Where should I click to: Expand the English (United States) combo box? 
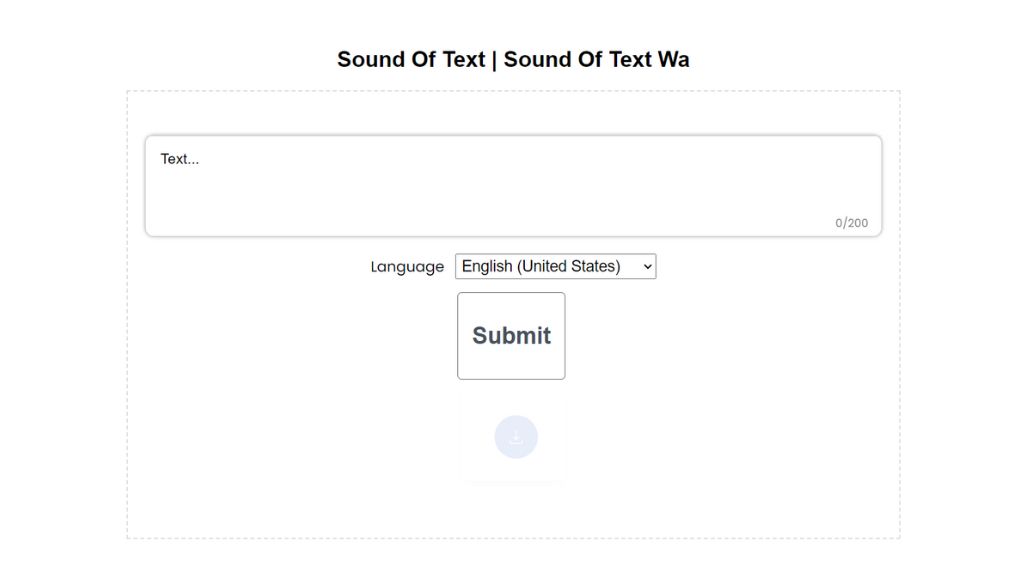[x=555, y=266]
